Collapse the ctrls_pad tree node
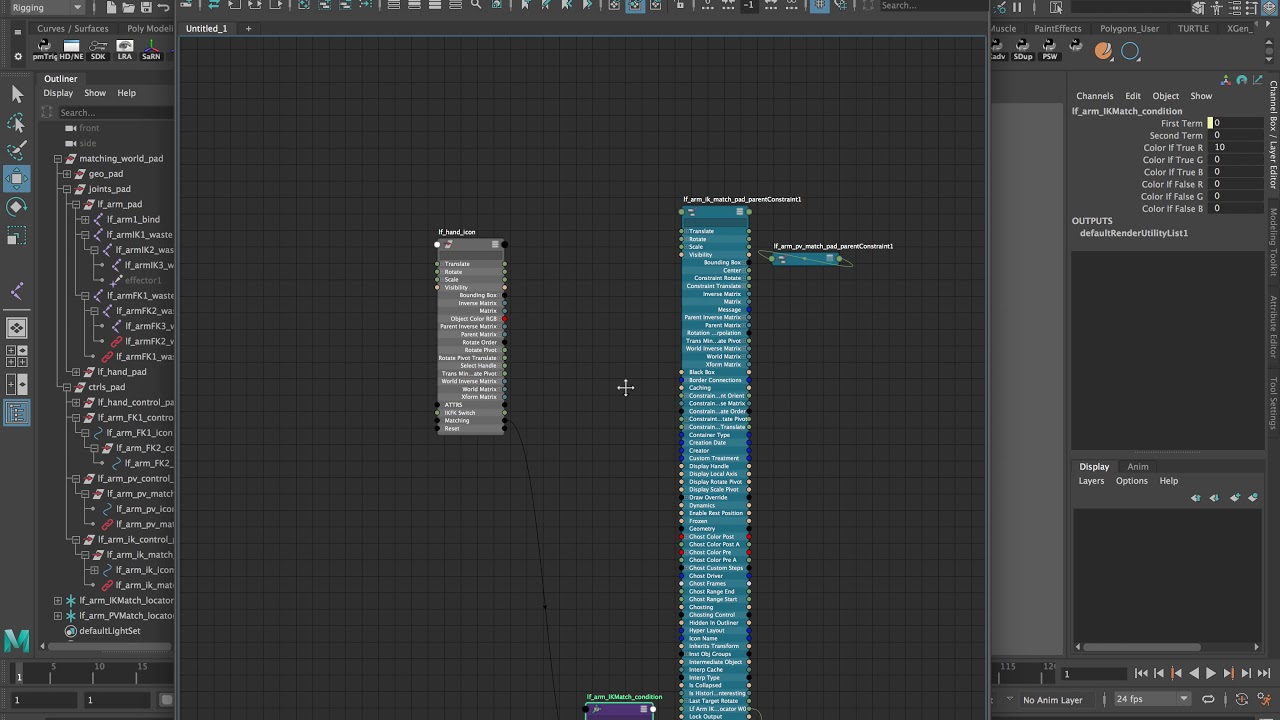The image size is (1280, 720). pyautogui.click(x=67, y=387)
